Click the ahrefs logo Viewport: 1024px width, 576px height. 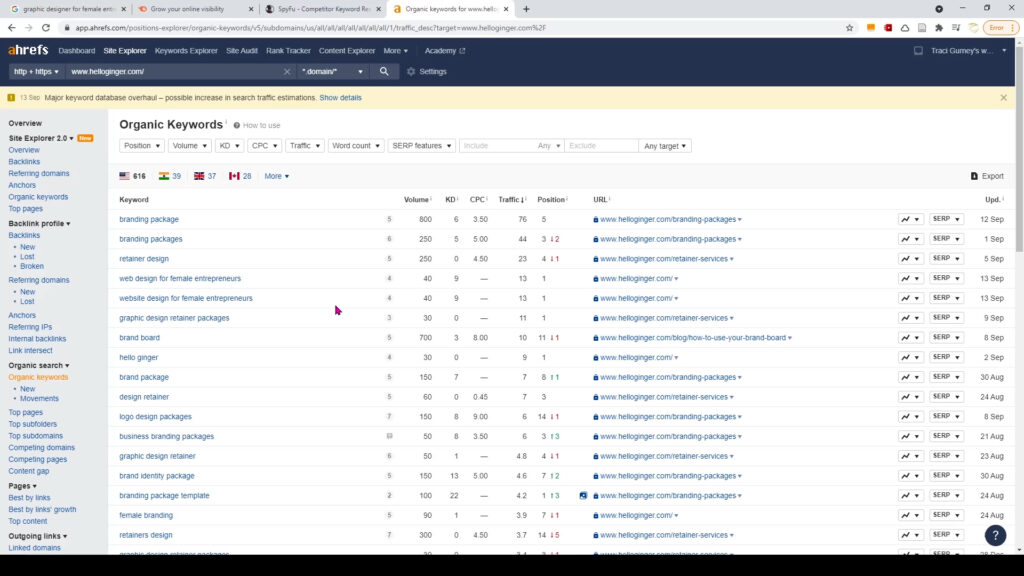[27, 49]
